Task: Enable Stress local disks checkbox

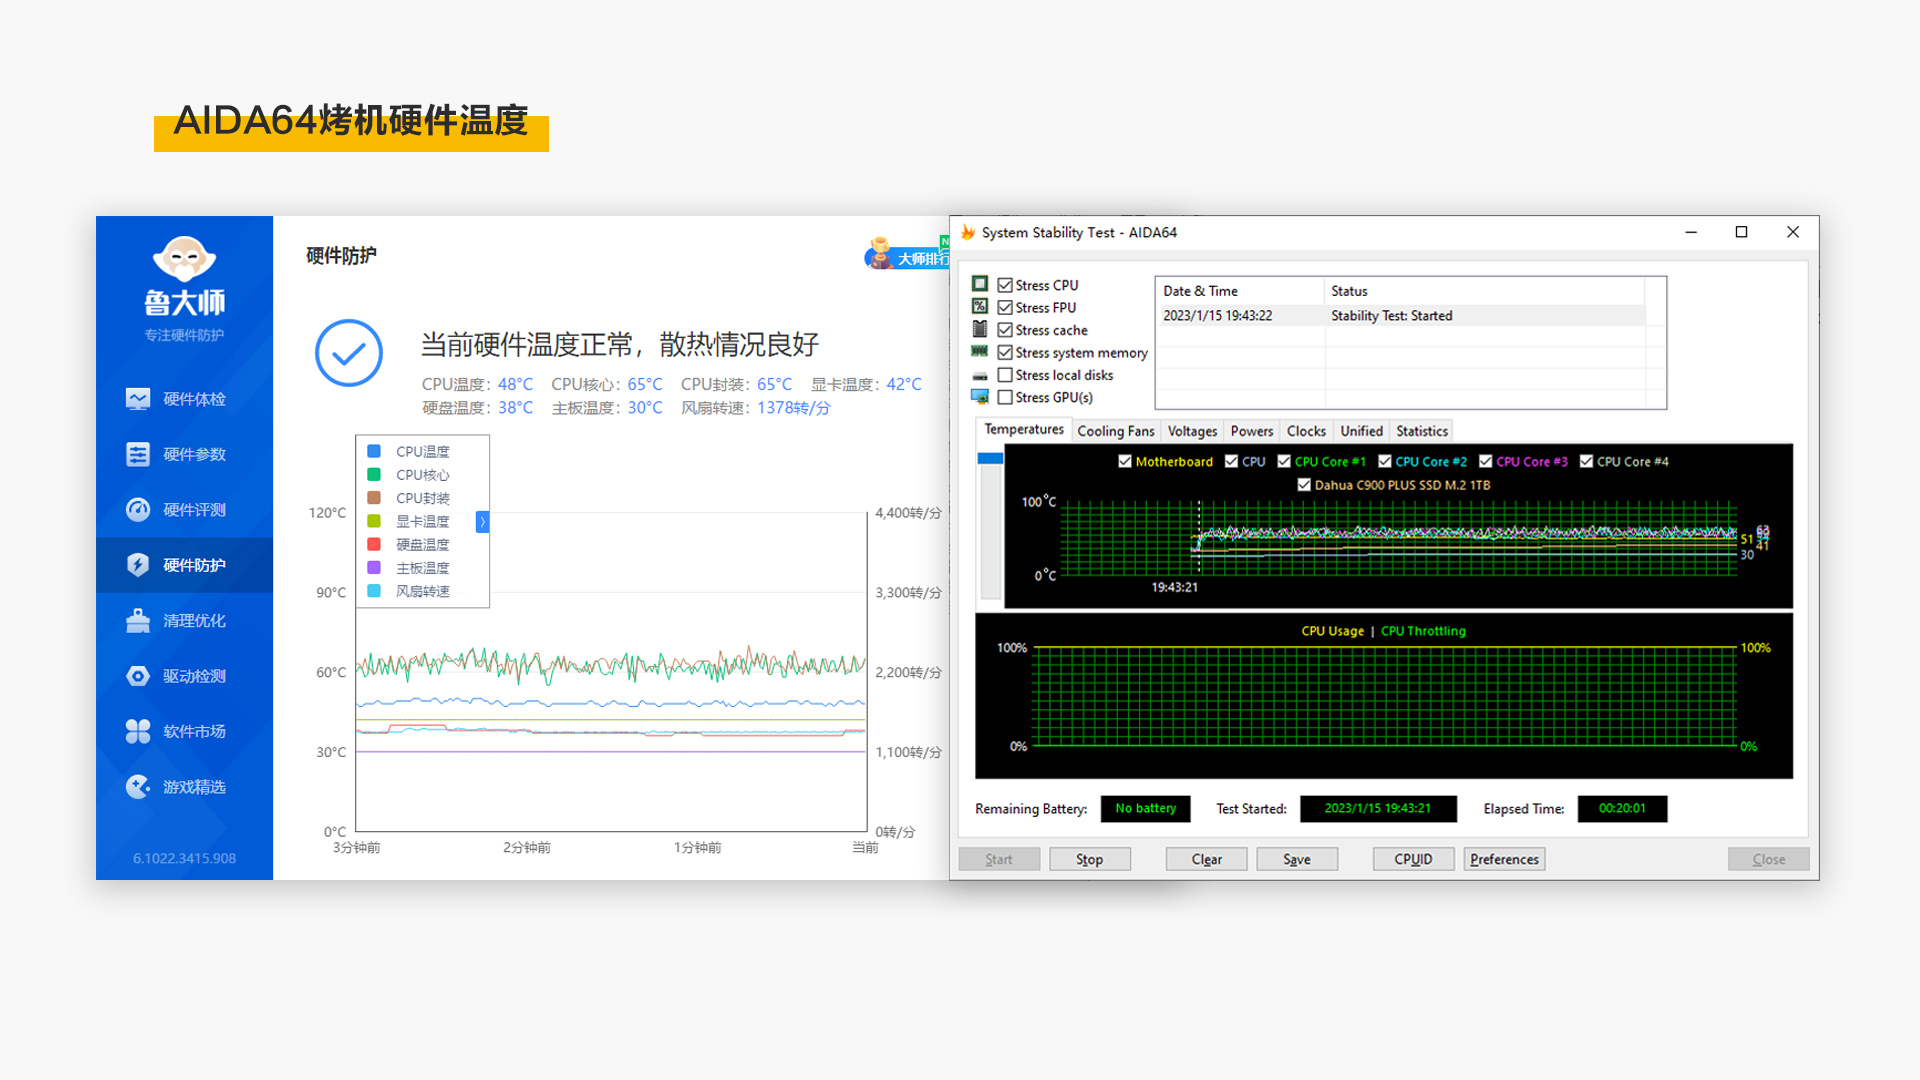Action: click(1005, 375)
